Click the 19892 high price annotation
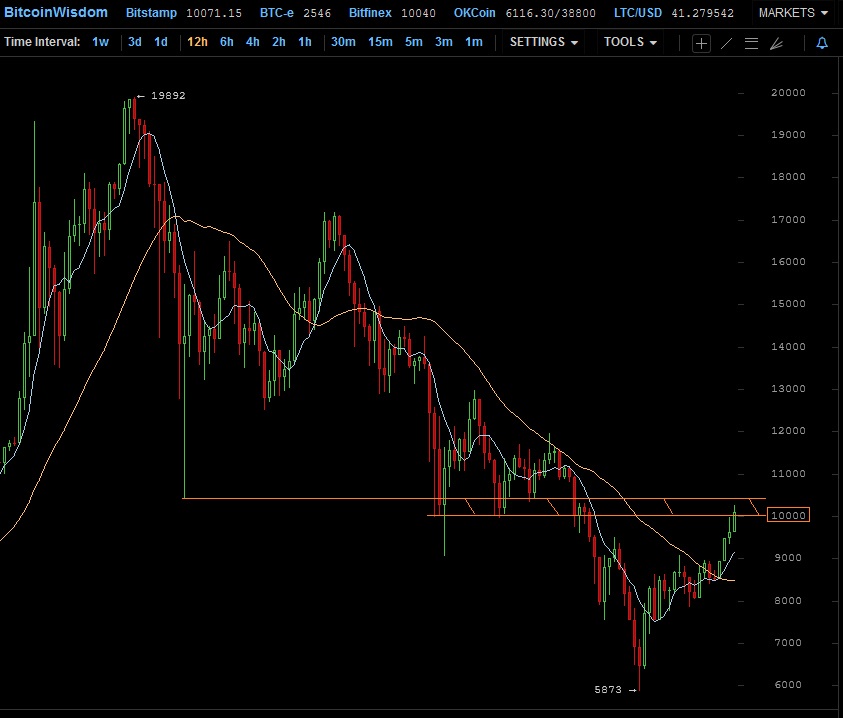Screen dimensions: 843x718 click(168, 96)
